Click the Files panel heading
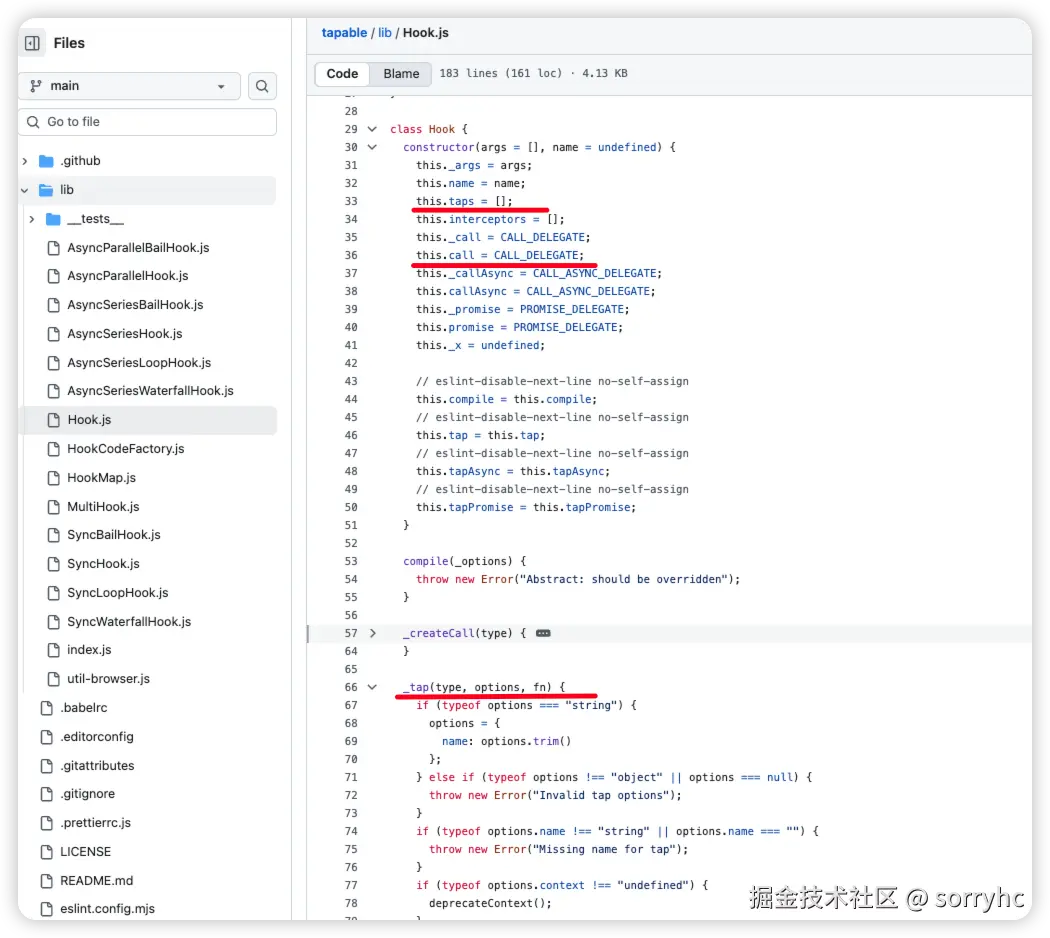 (69, 44)
